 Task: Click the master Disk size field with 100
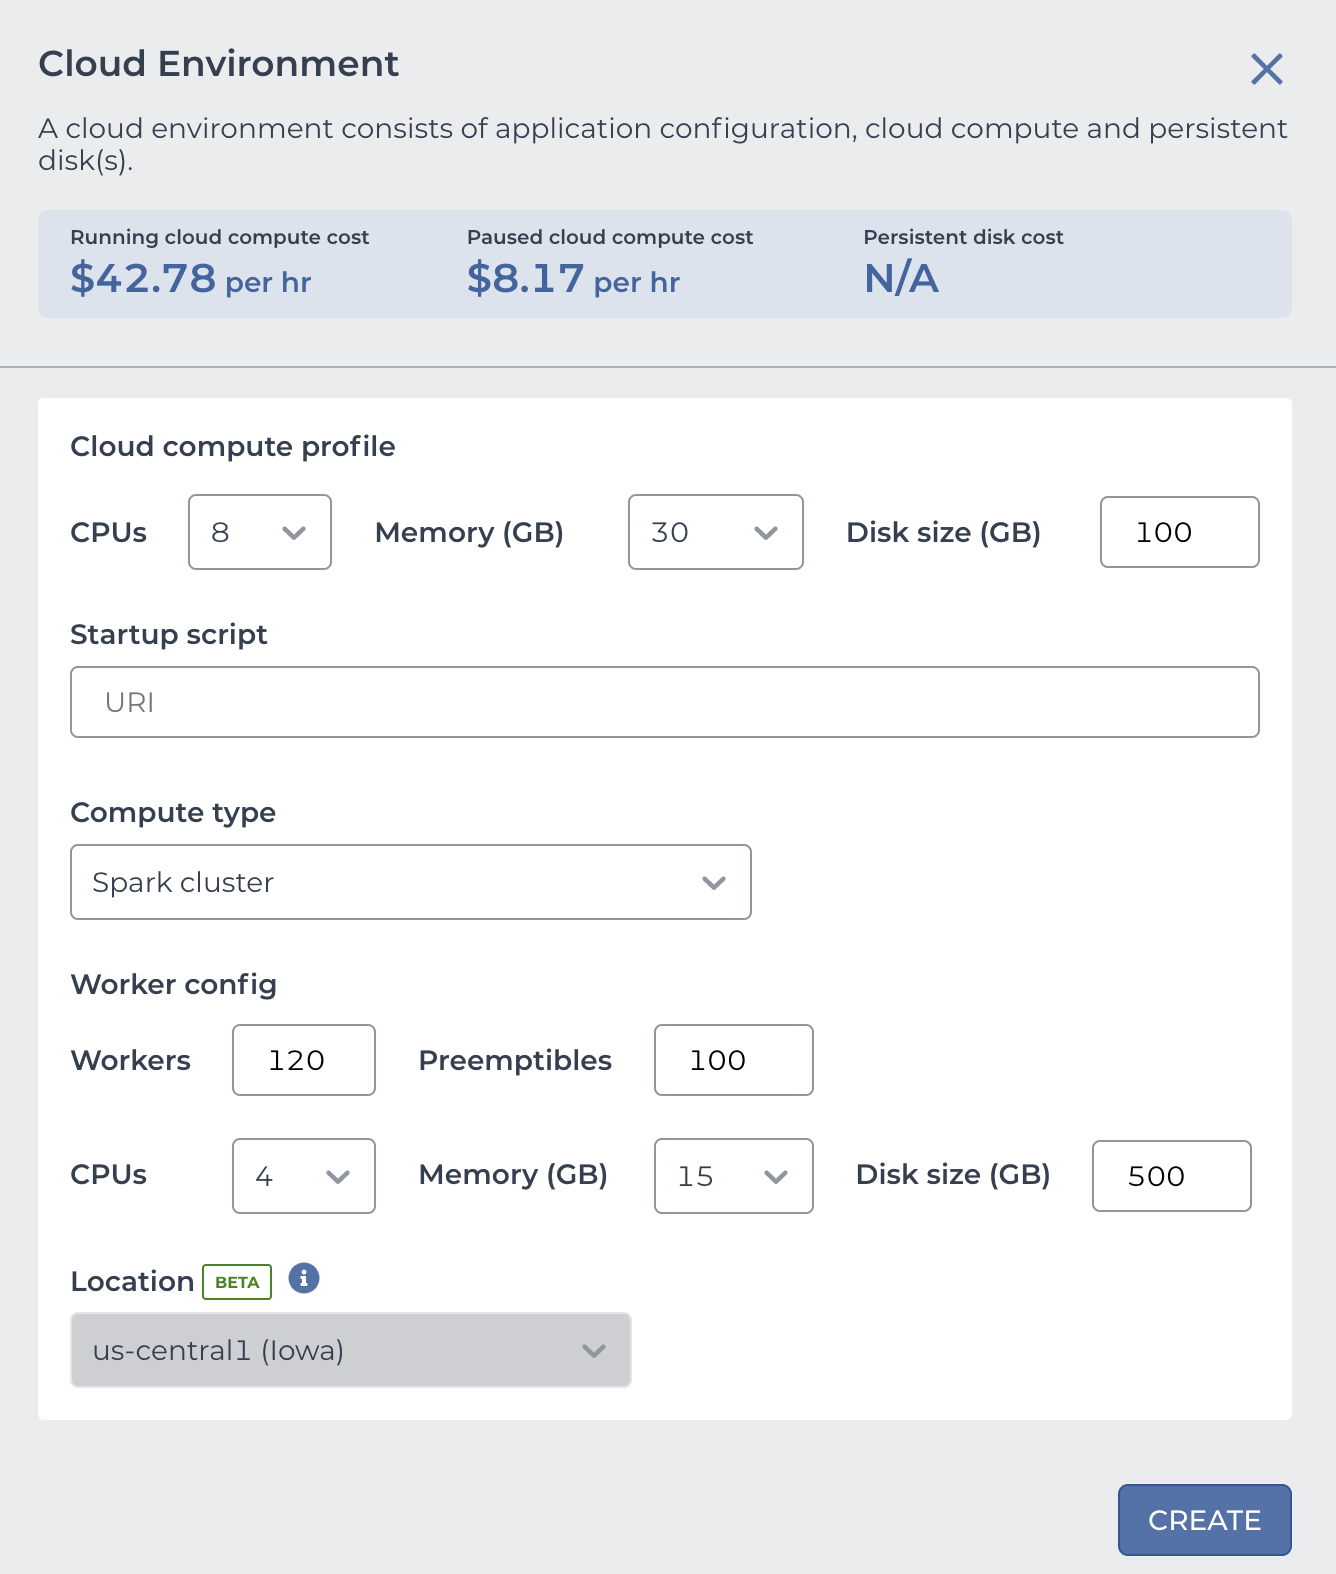[1180, 532]
